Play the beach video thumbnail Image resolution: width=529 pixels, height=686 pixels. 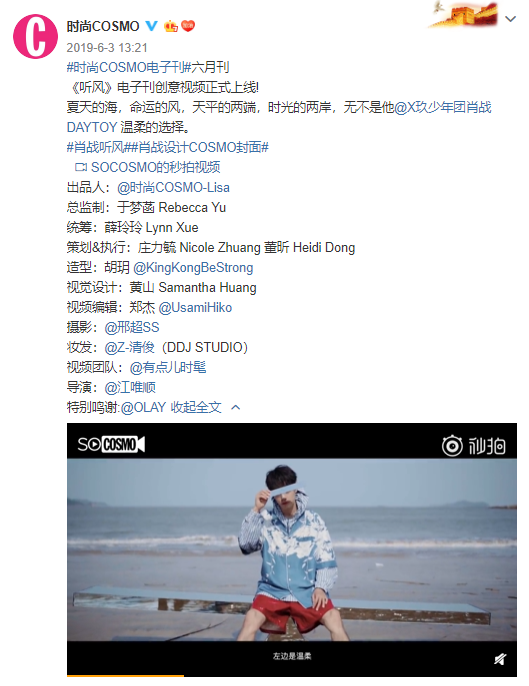pos(292,550)
